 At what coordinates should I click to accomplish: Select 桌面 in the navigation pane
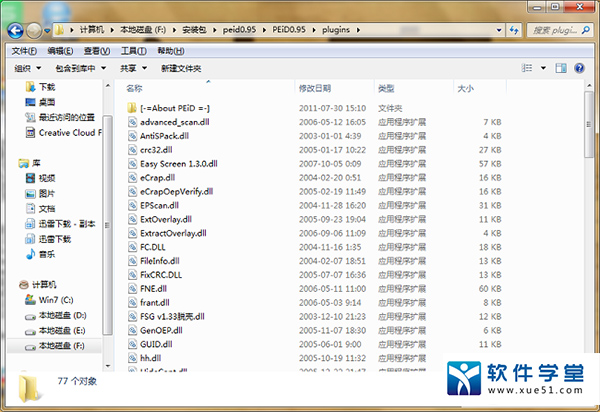pyautogui.click(x=41, y=102)
